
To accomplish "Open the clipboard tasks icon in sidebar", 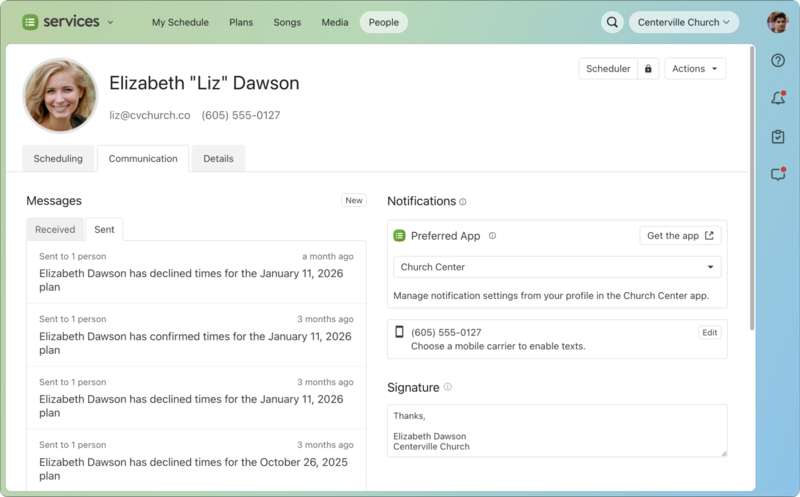I will 778,136.
